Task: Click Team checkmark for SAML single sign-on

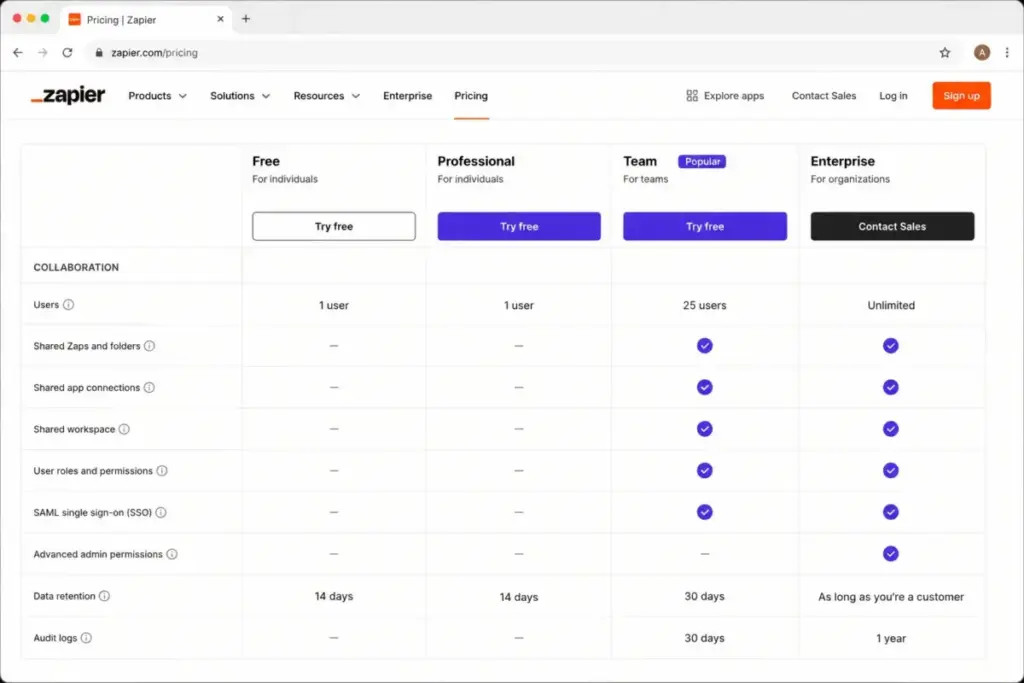Action: point(704,513)
